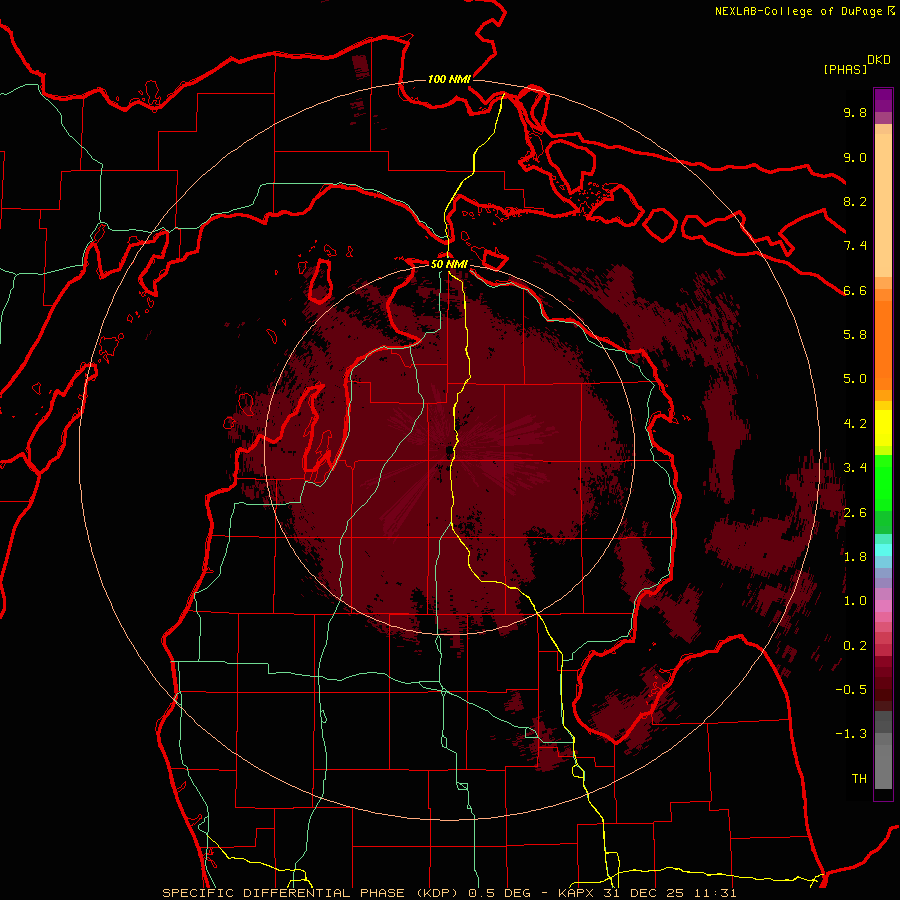Pick the cyan swatch on the color scale
900x900 pixels.
(883, 550)
